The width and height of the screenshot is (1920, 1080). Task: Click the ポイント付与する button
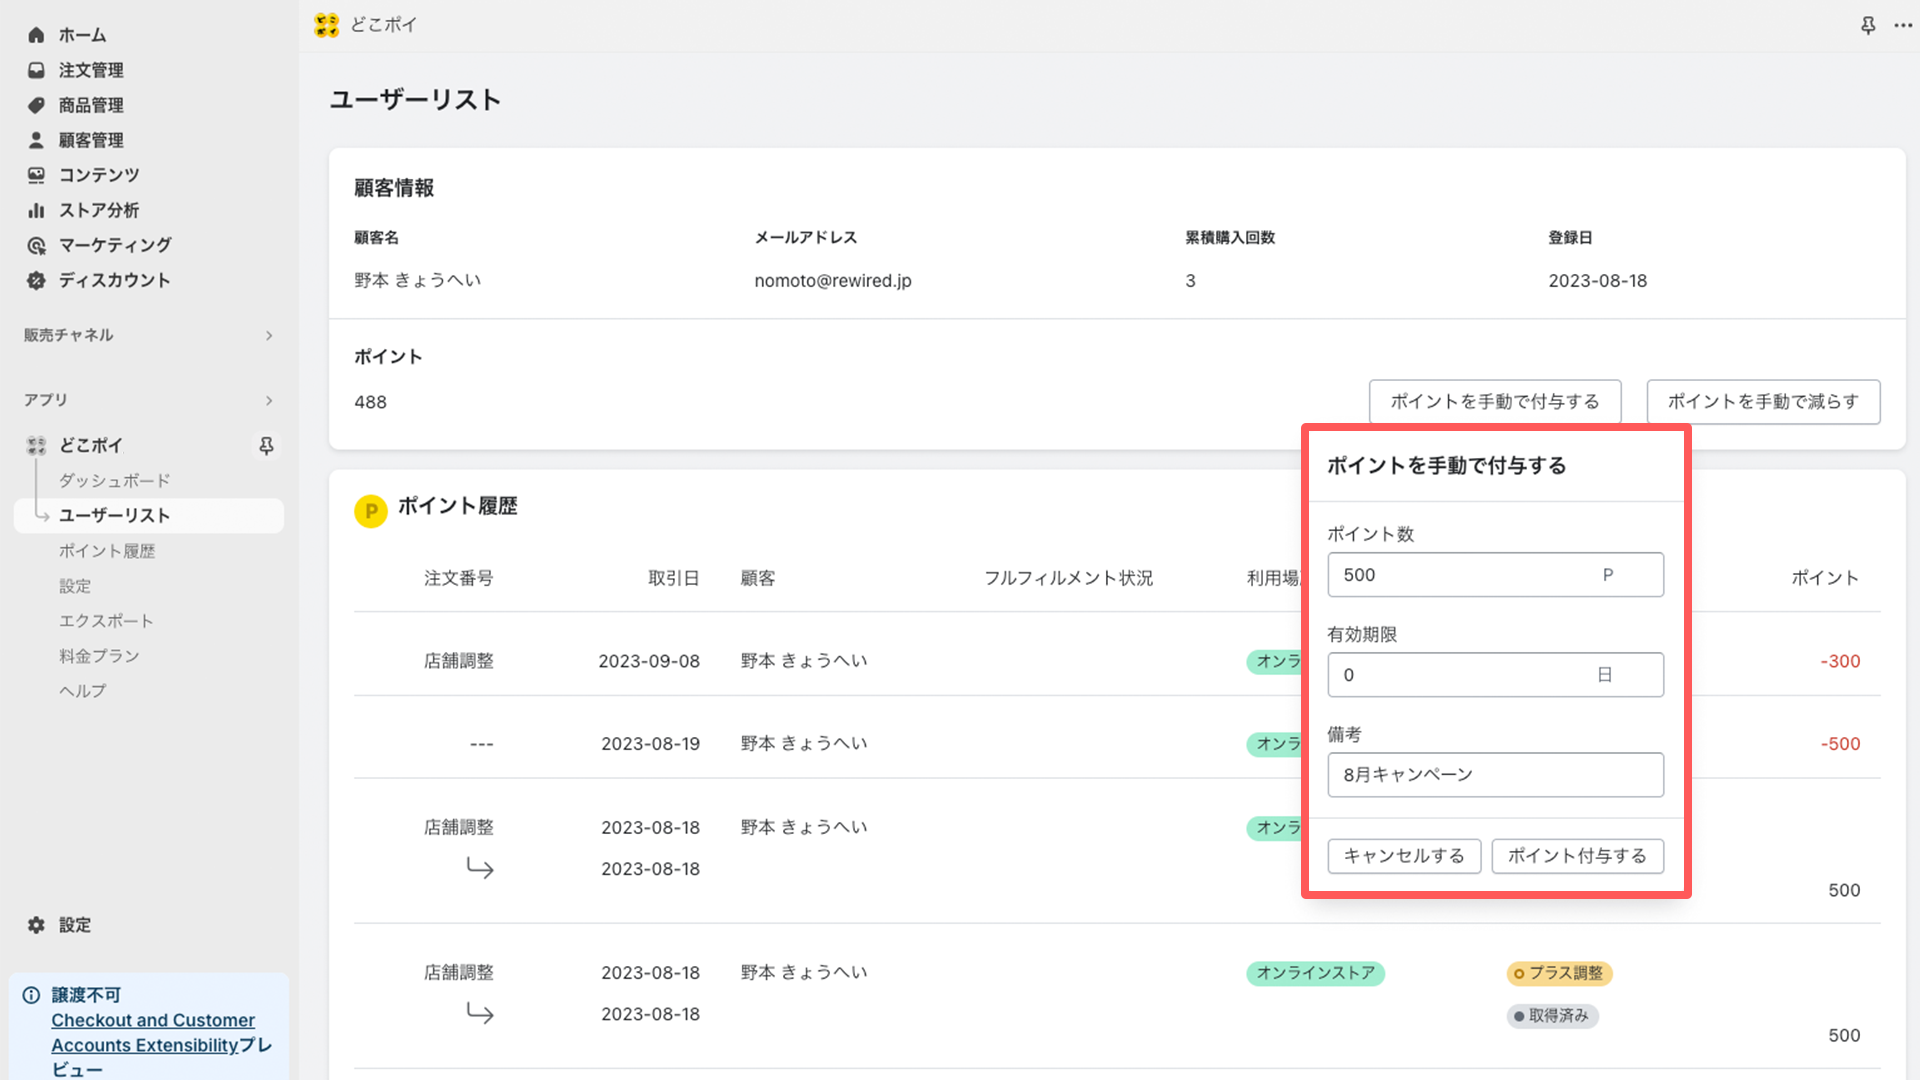pyautogui.click(x=1577, y=856)
